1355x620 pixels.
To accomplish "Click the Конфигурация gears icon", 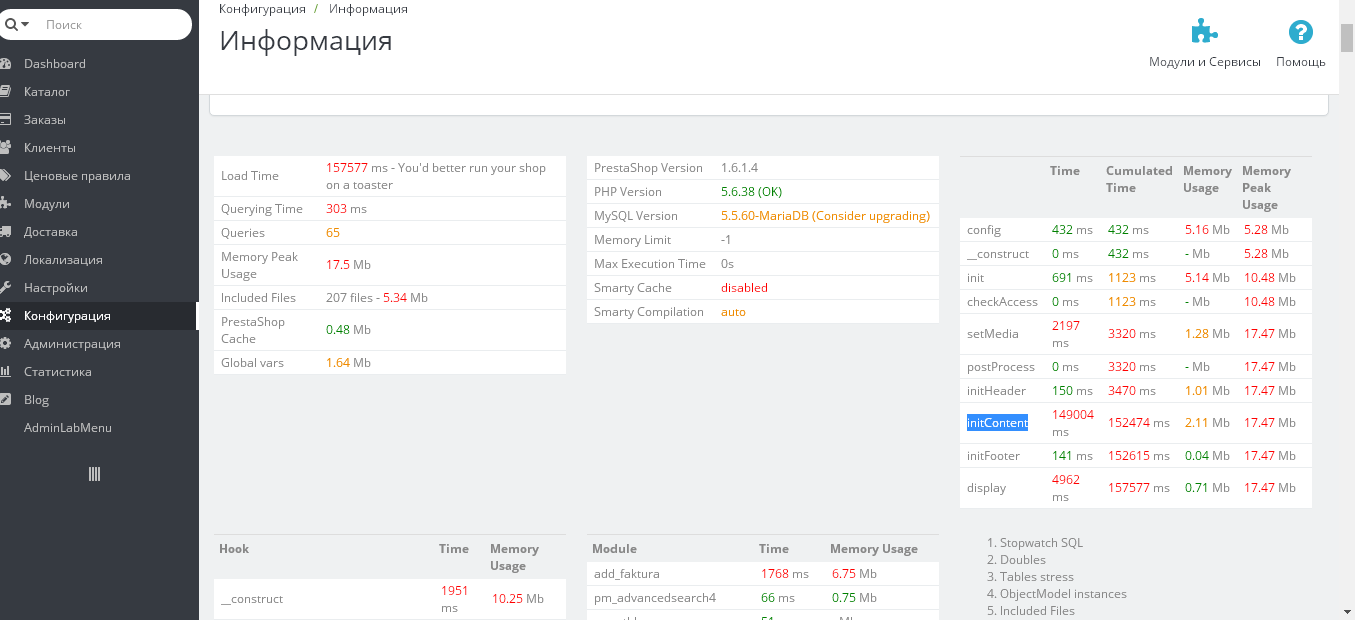I will [x=6, y=315].
